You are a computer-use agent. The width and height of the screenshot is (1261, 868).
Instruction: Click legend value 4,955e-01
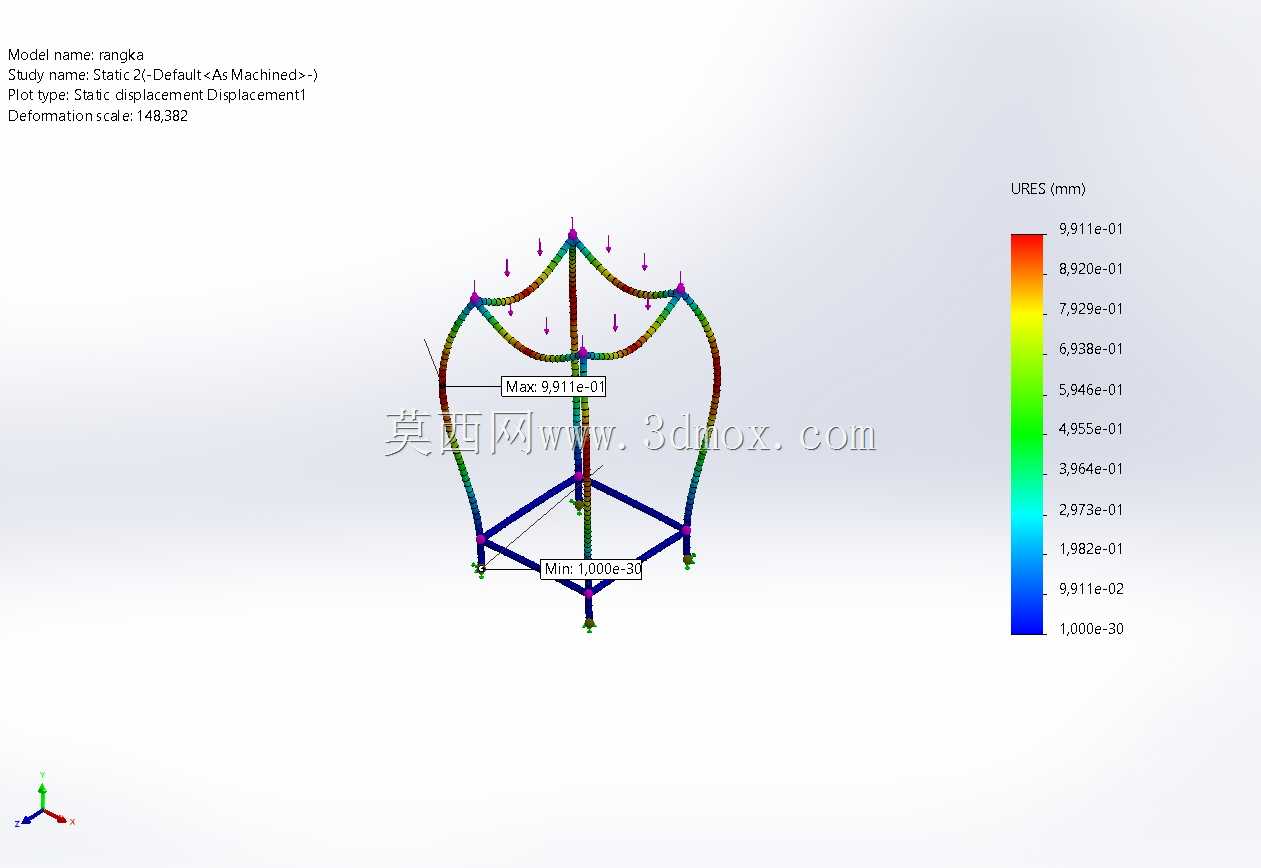1091,429
